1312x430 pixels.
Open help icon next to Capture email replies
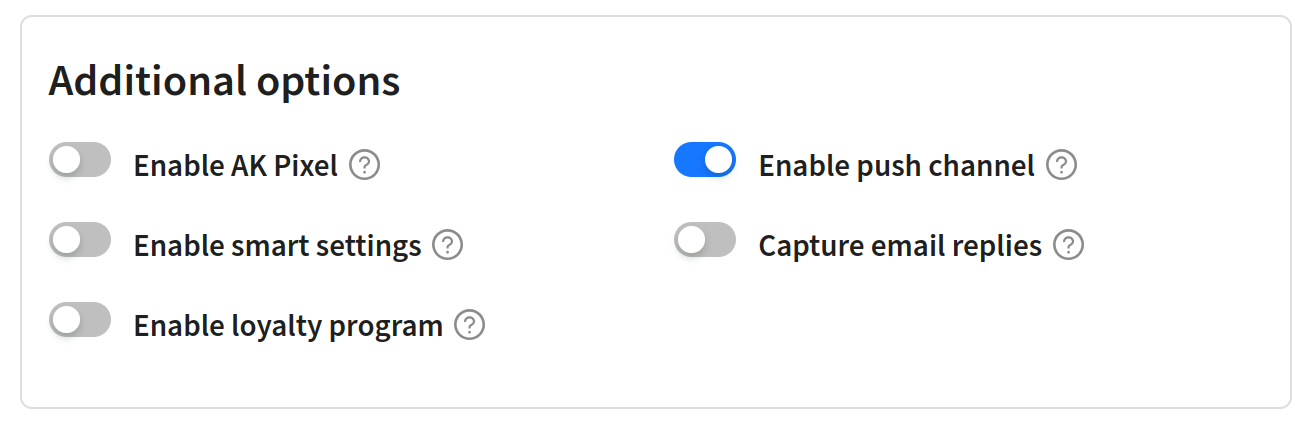[1069, 245]
